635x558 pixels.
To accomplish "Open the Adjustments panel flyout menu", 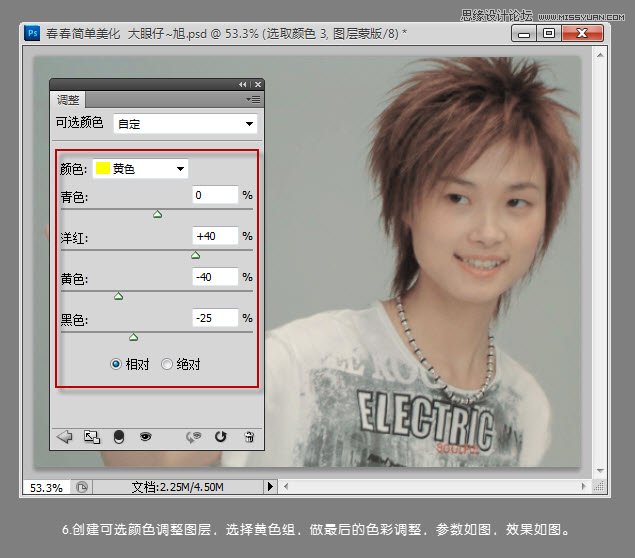I will click(254, 99).
